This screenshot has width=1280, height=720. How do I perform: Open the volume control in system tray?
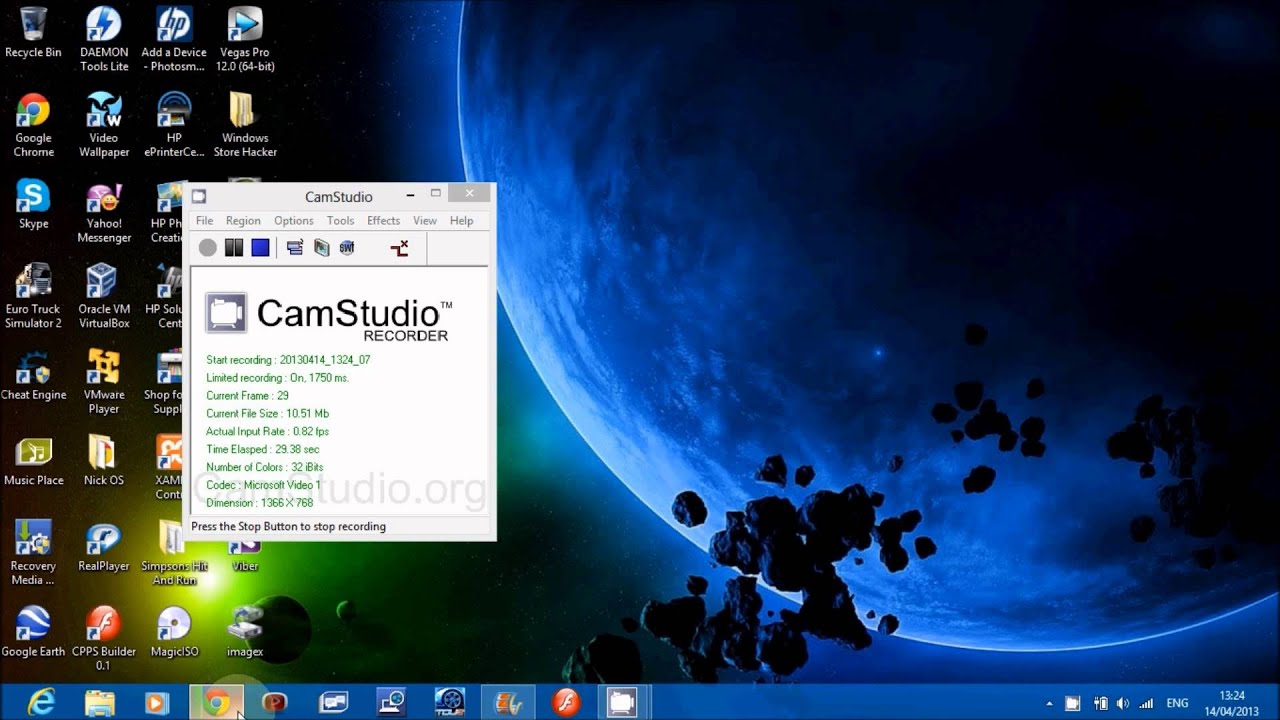[1123, 703]
